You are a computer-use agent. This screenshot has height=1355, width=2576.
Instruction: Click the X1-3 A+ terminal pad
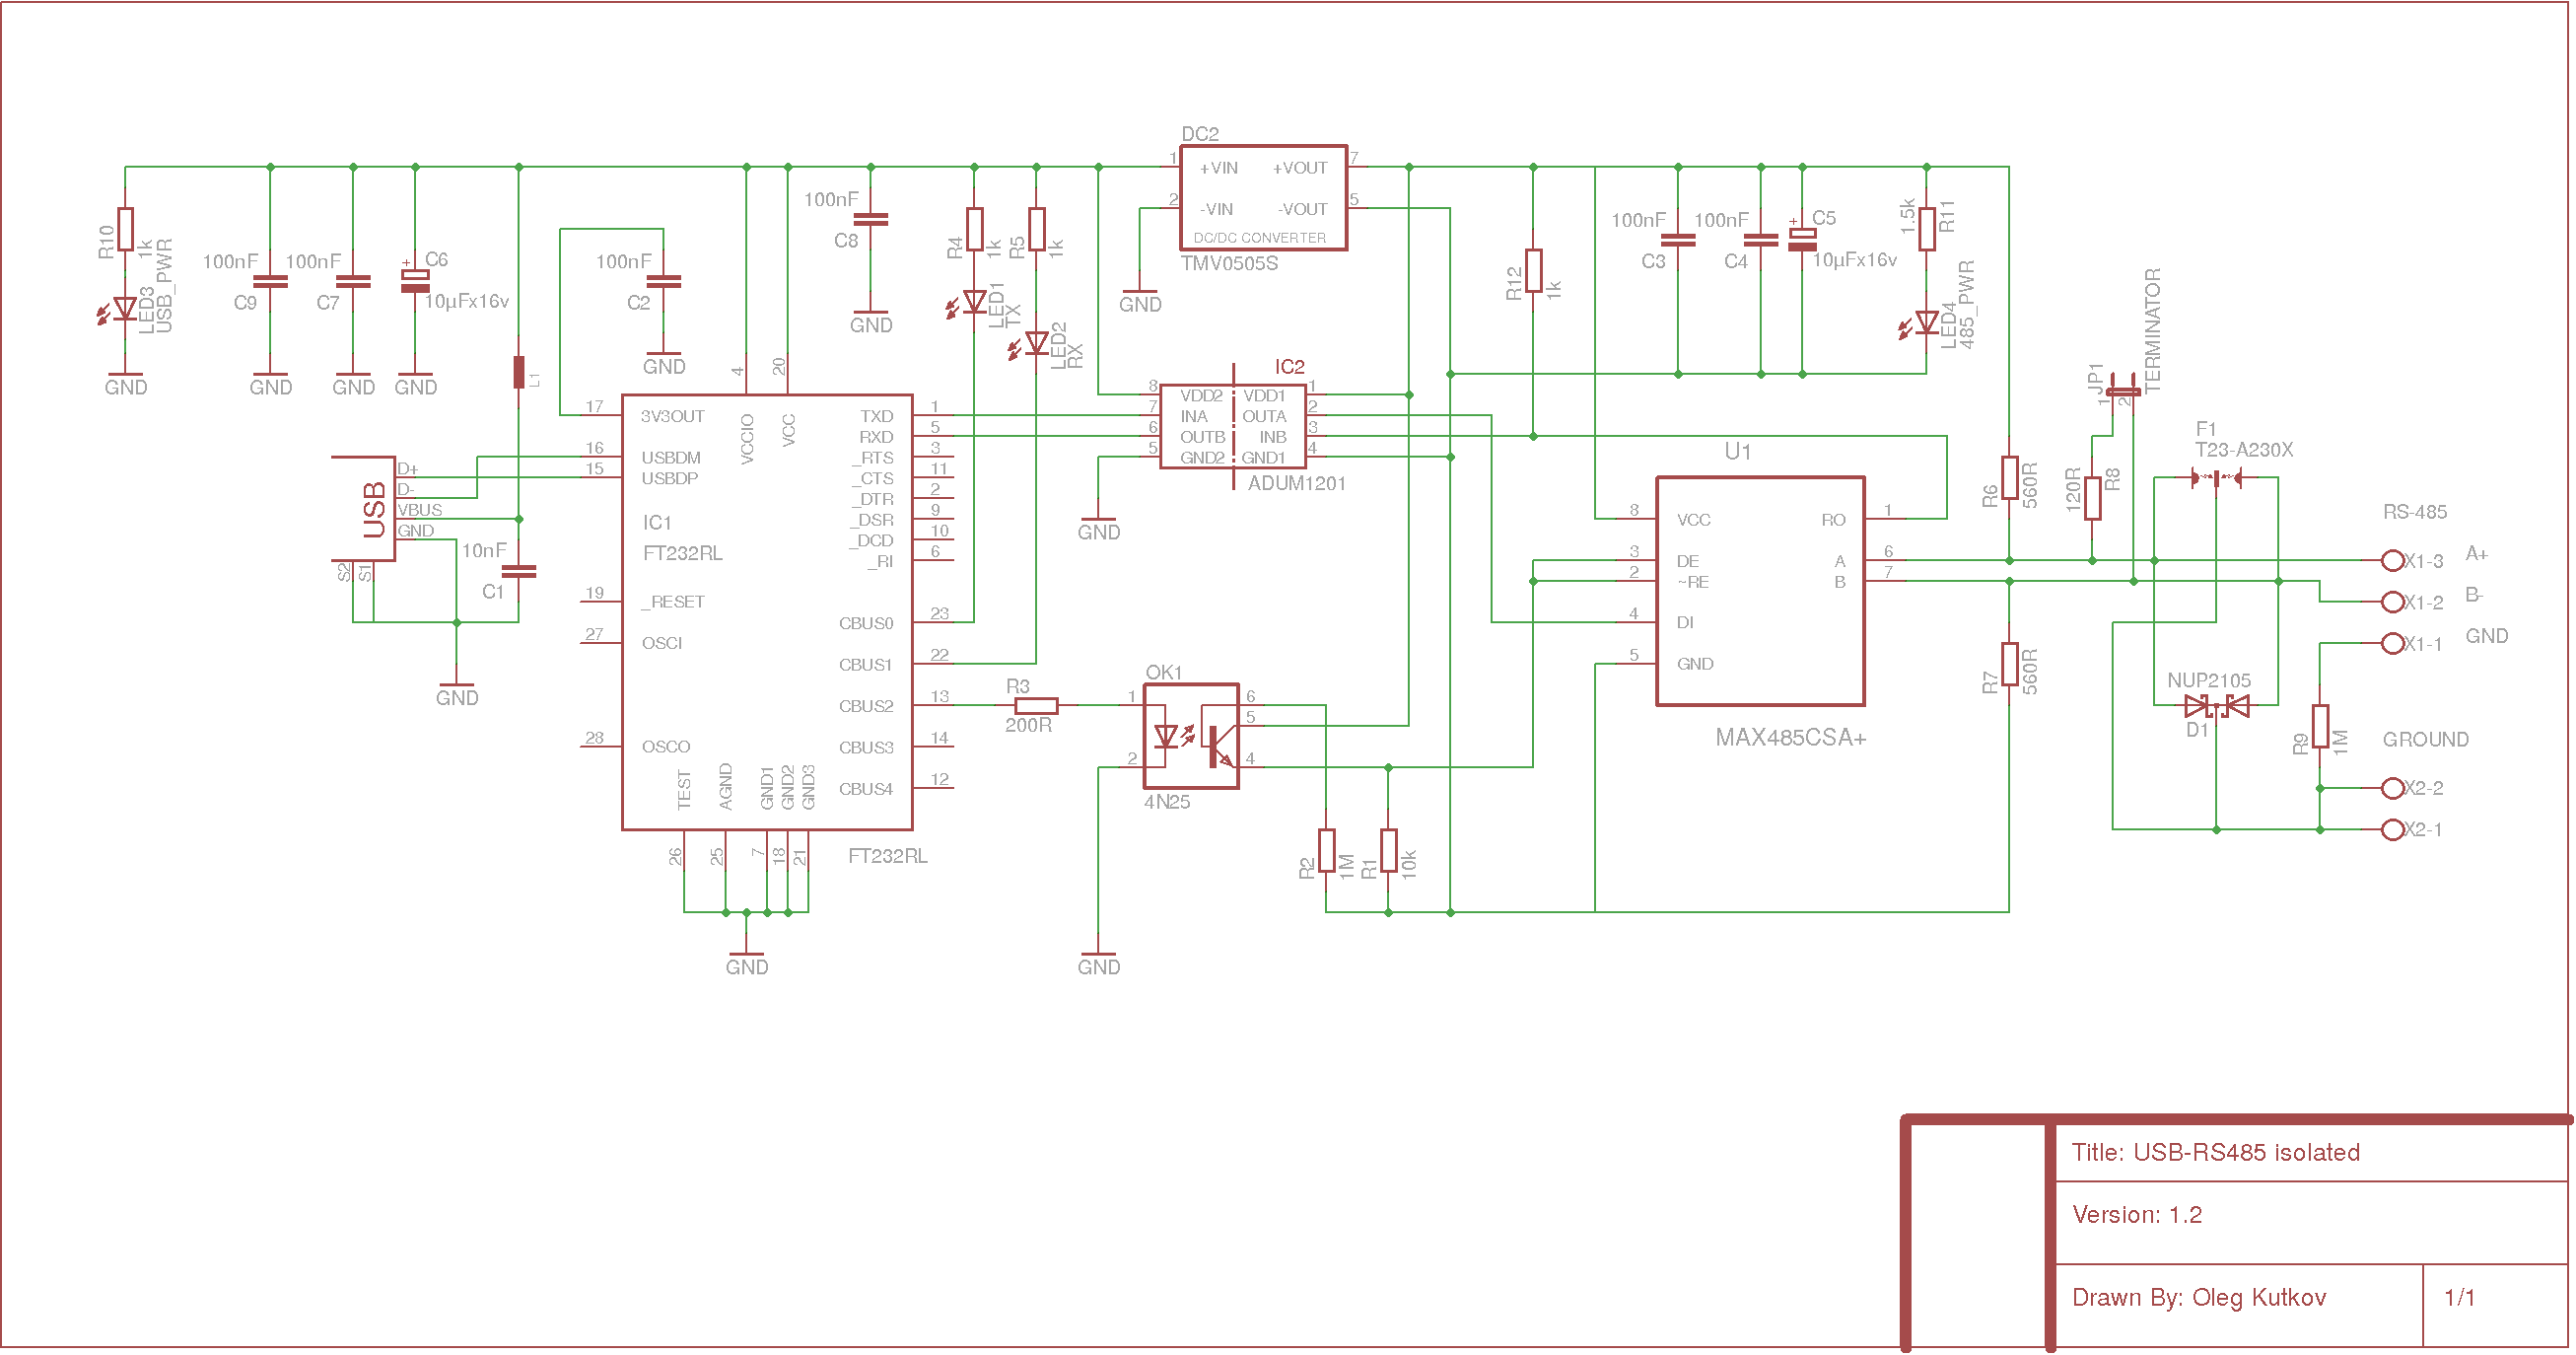[x=2392, y=561]
